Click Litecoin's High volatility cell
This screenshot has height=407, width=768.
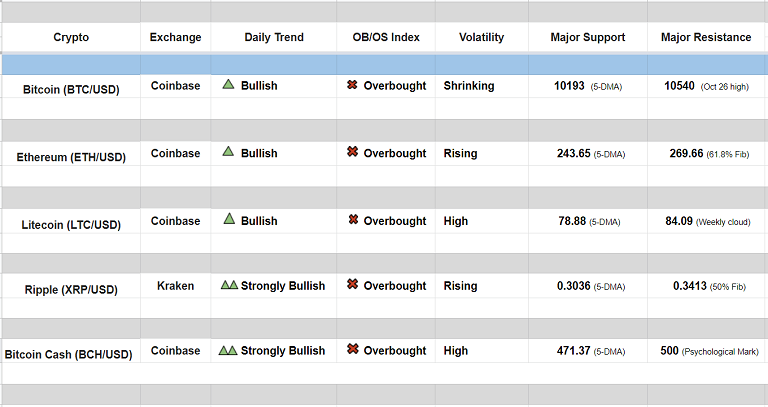point(456,221)
